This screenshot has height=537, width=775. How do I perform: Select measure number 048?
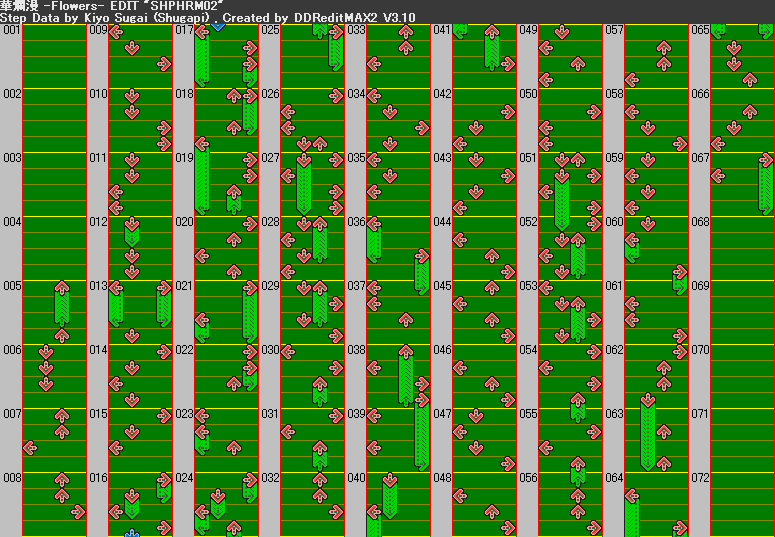tap(441, 478)
